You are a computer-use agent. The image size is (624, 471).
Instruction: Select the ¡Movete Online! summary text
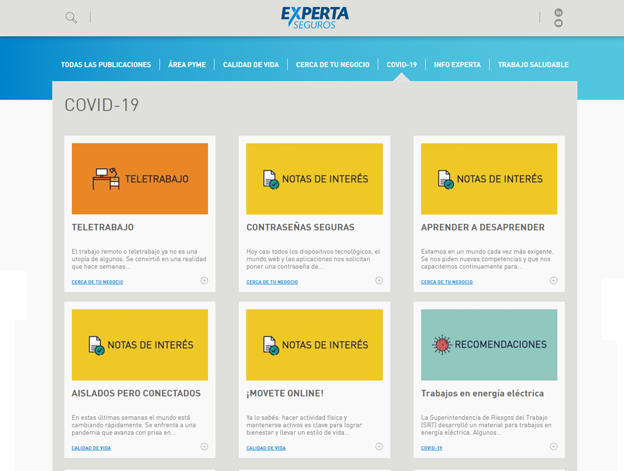pyautogui.click(x=304, y=425)
